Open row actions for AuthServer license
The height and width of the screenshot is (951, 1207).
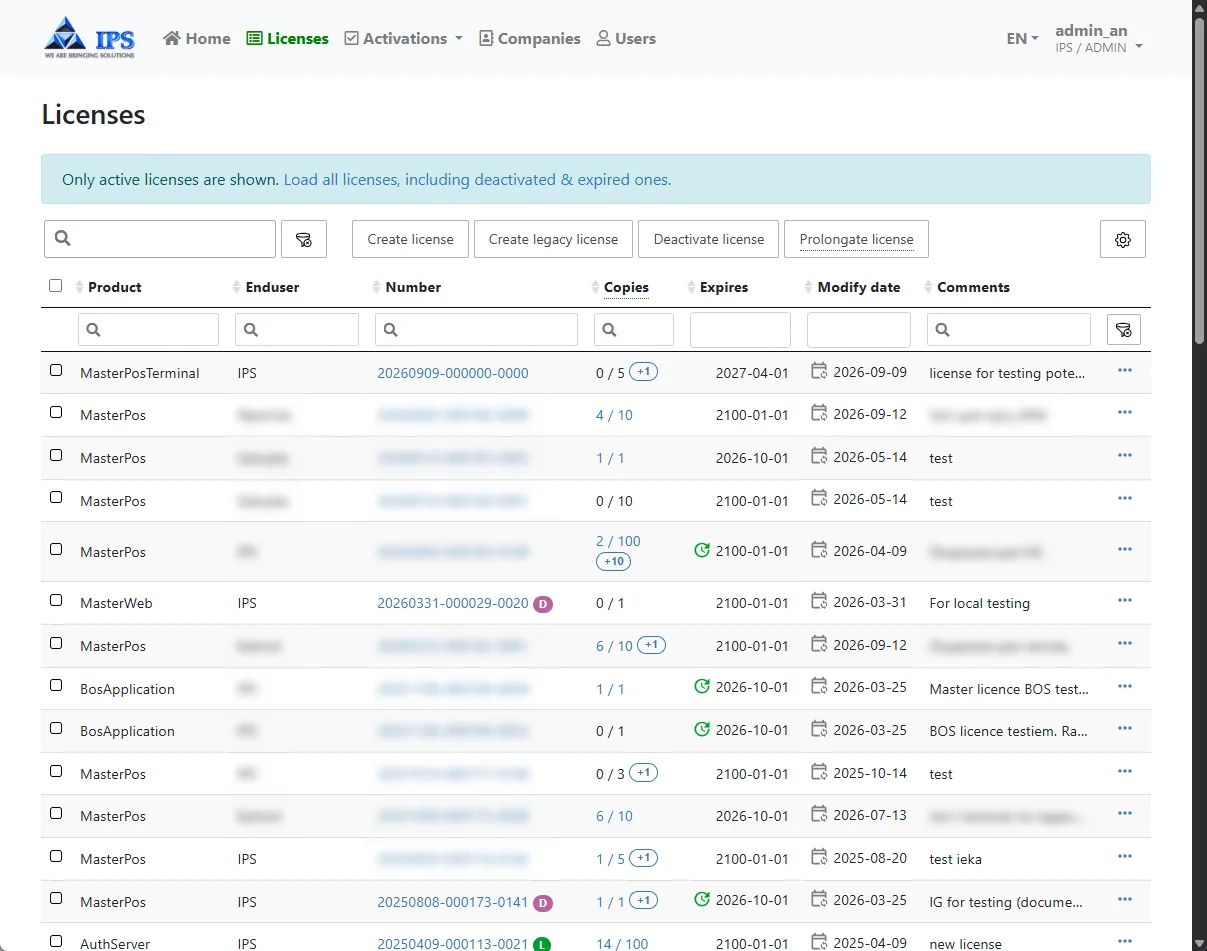1124,942
